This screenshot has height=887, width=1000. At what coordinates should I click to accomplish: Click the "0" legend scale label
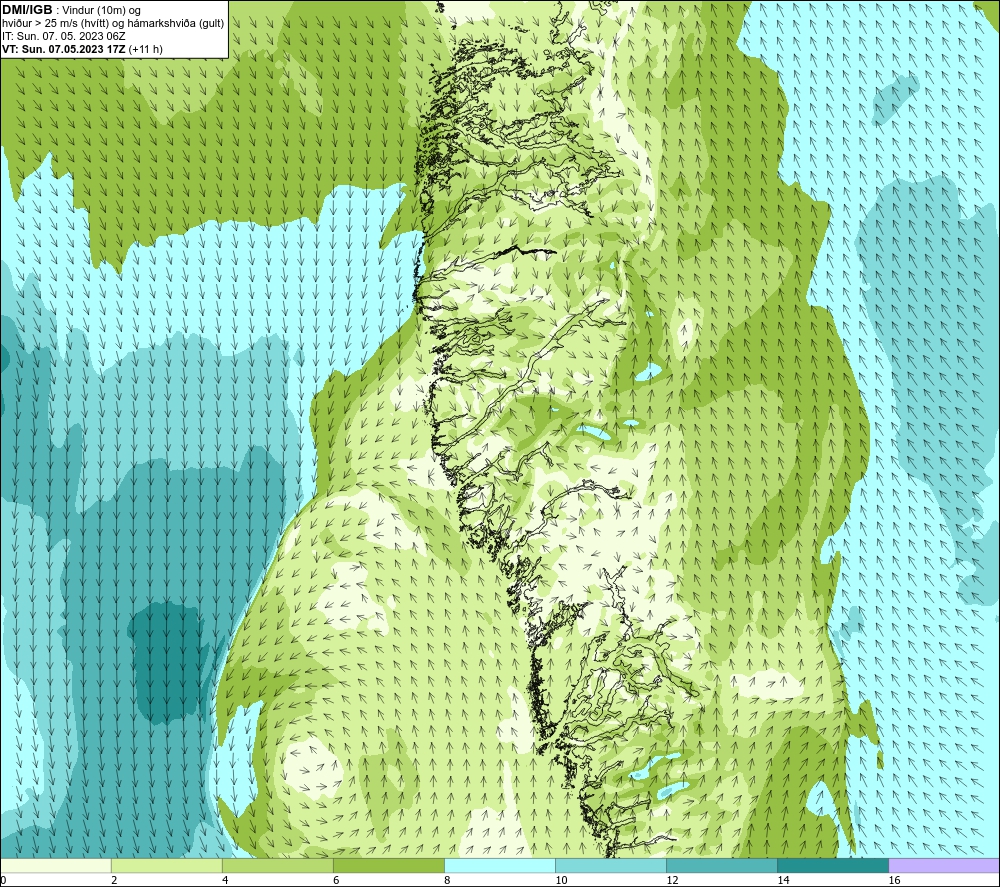click(3, 880)
